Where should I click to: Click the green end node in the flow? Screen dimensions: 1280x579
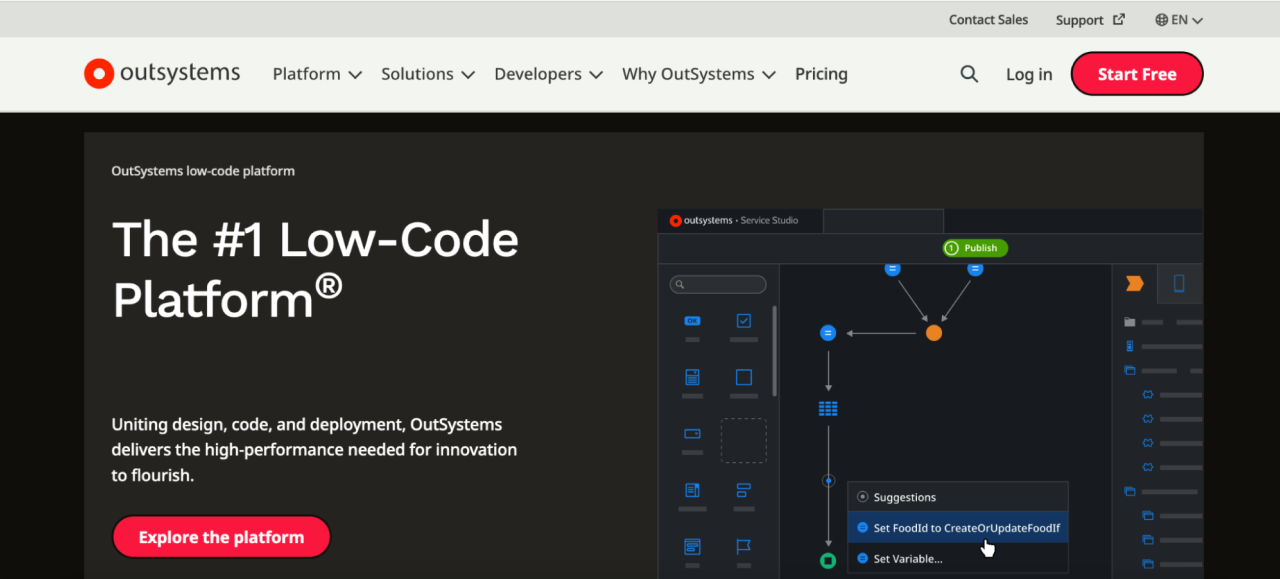point(827,562)
